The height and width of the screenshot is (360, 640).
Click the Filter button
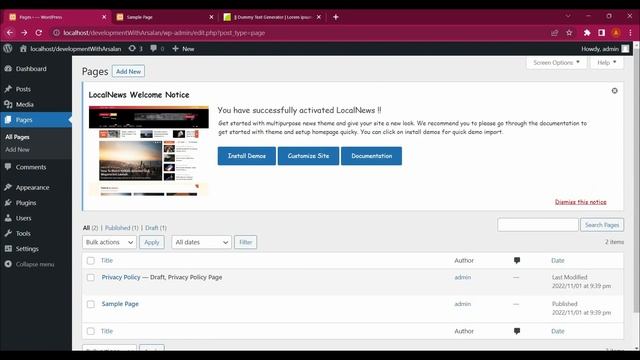coord(245,242)
